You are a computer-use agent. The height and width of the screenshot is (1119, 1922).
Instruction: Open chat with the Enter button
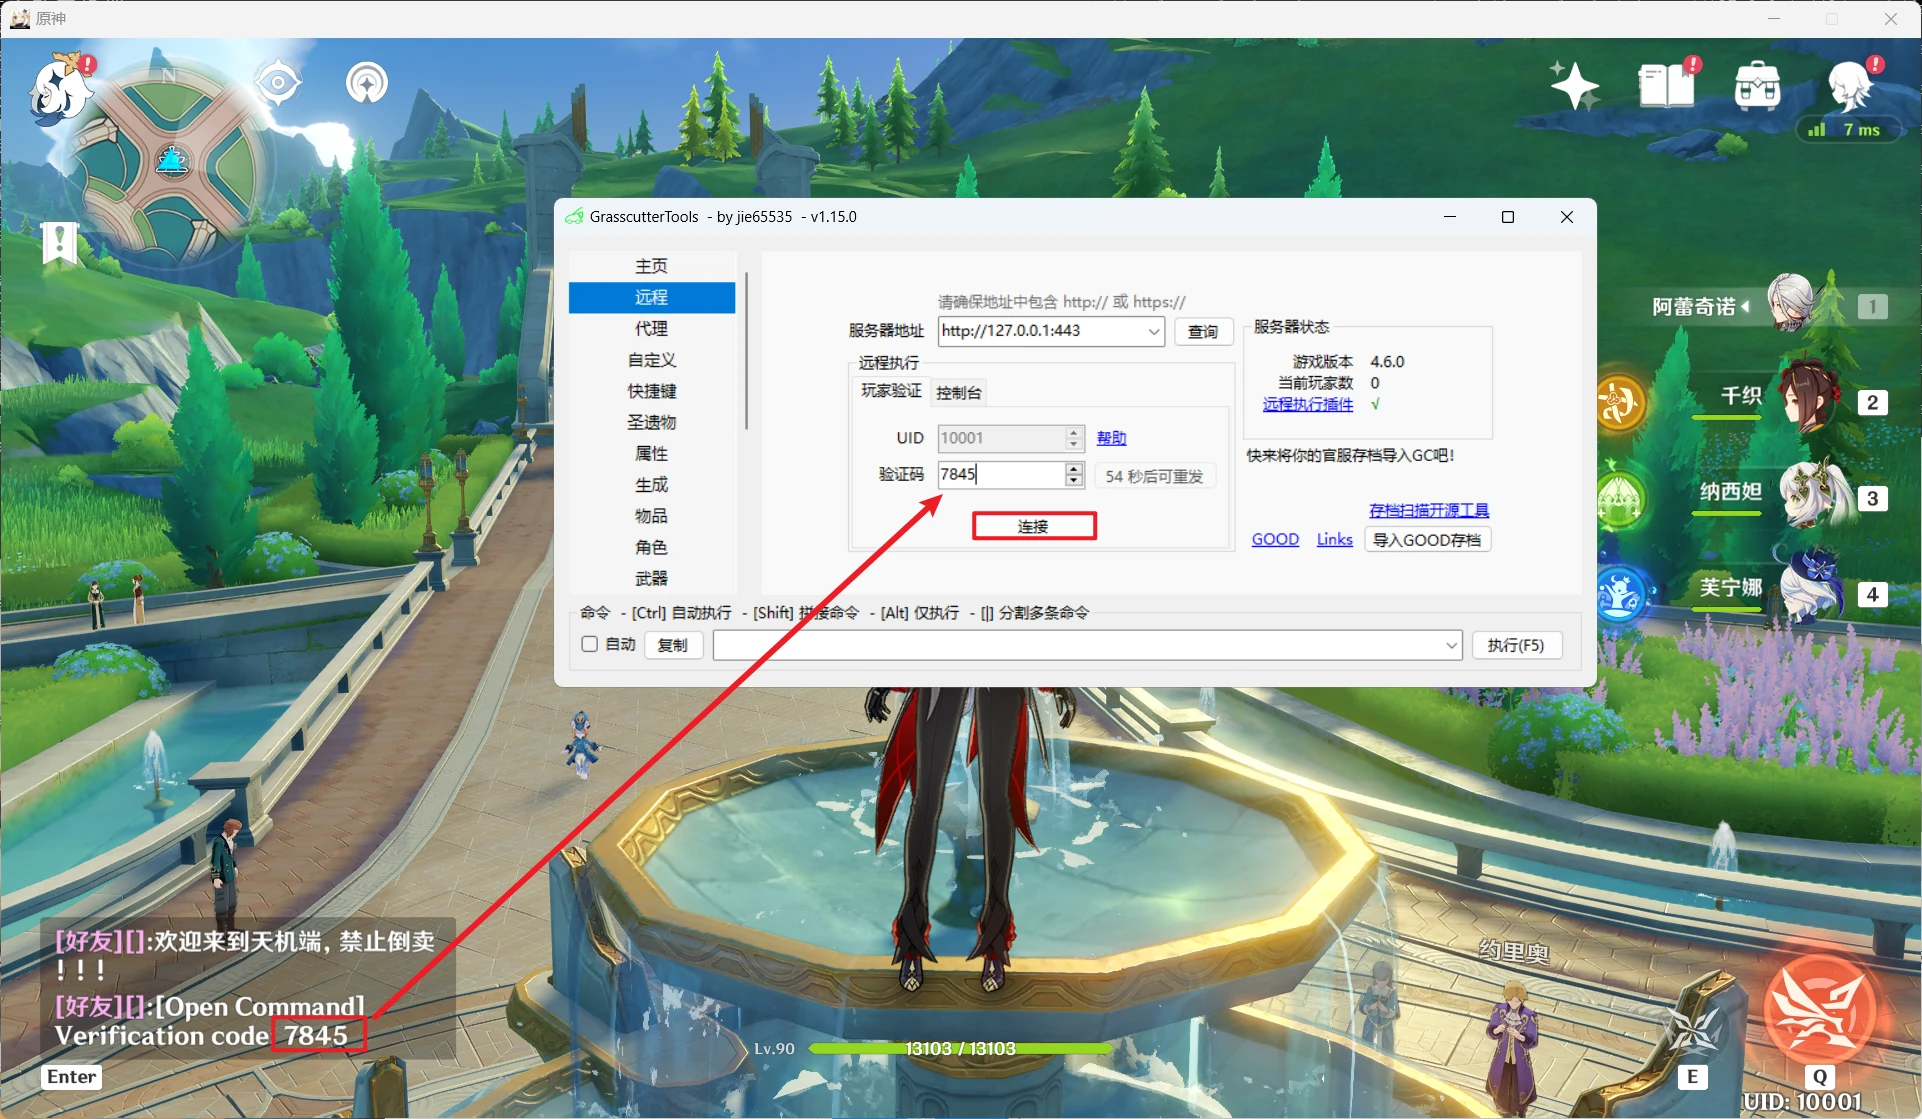point(71,1077)
